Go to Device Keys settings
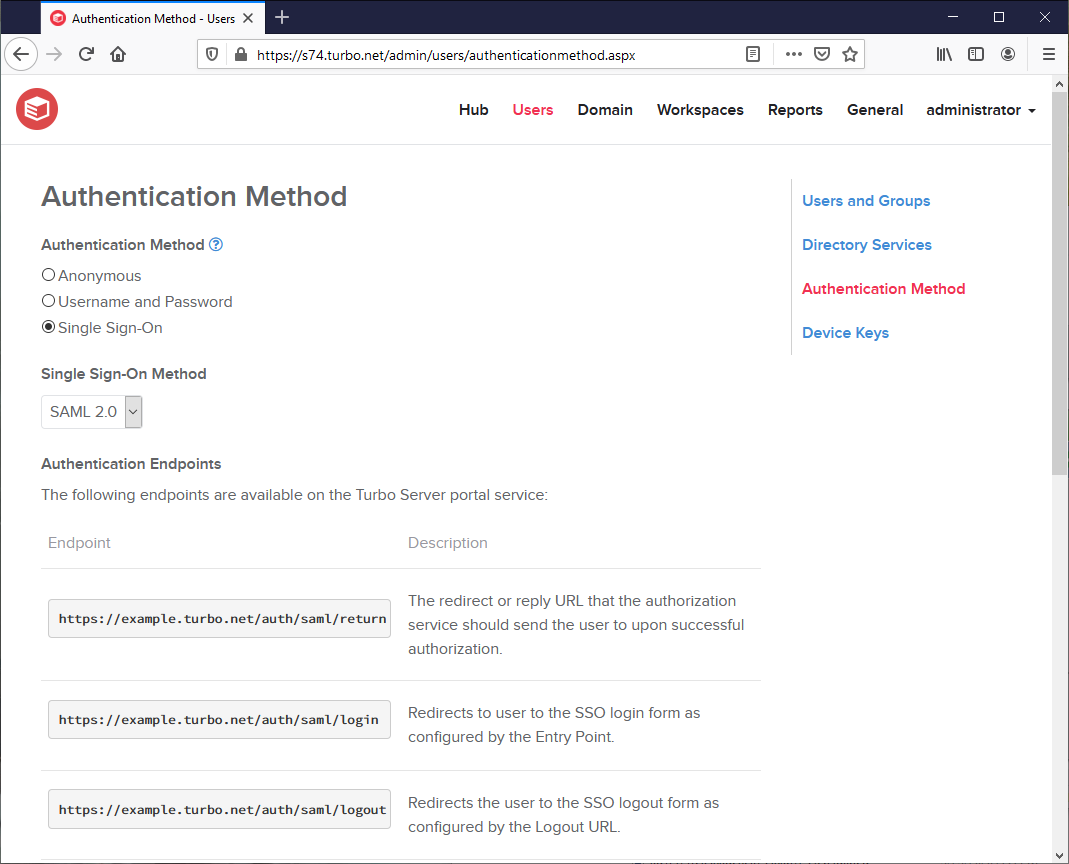1069x864 pixels. (845, 332)
